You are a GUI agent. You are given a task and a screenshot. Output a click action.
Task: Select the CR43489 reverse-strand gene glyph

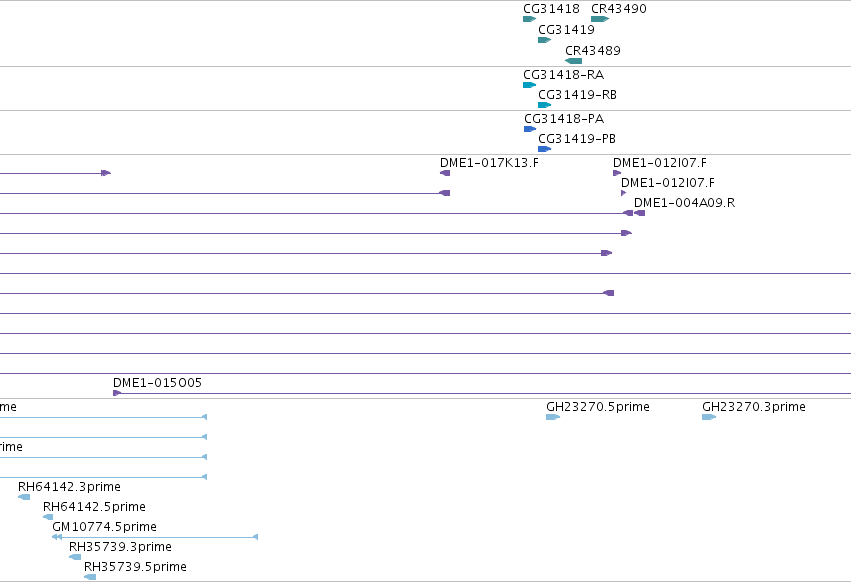tap(574, 61)
